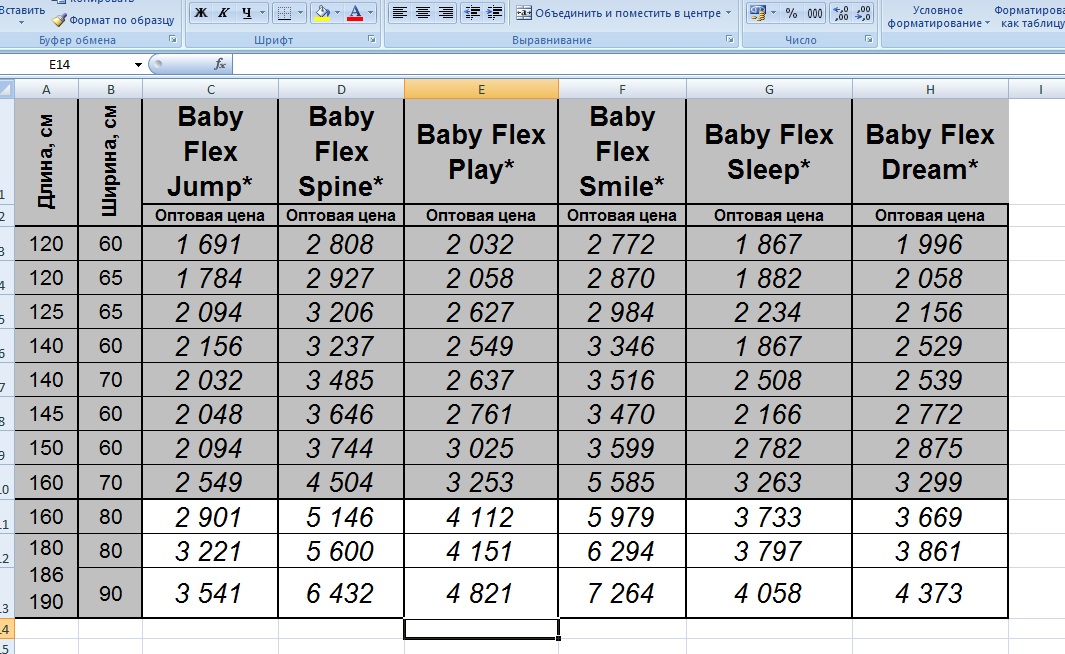1065x654 pixels.
Task: Click the merge cells icon
Action: point(524,13)
